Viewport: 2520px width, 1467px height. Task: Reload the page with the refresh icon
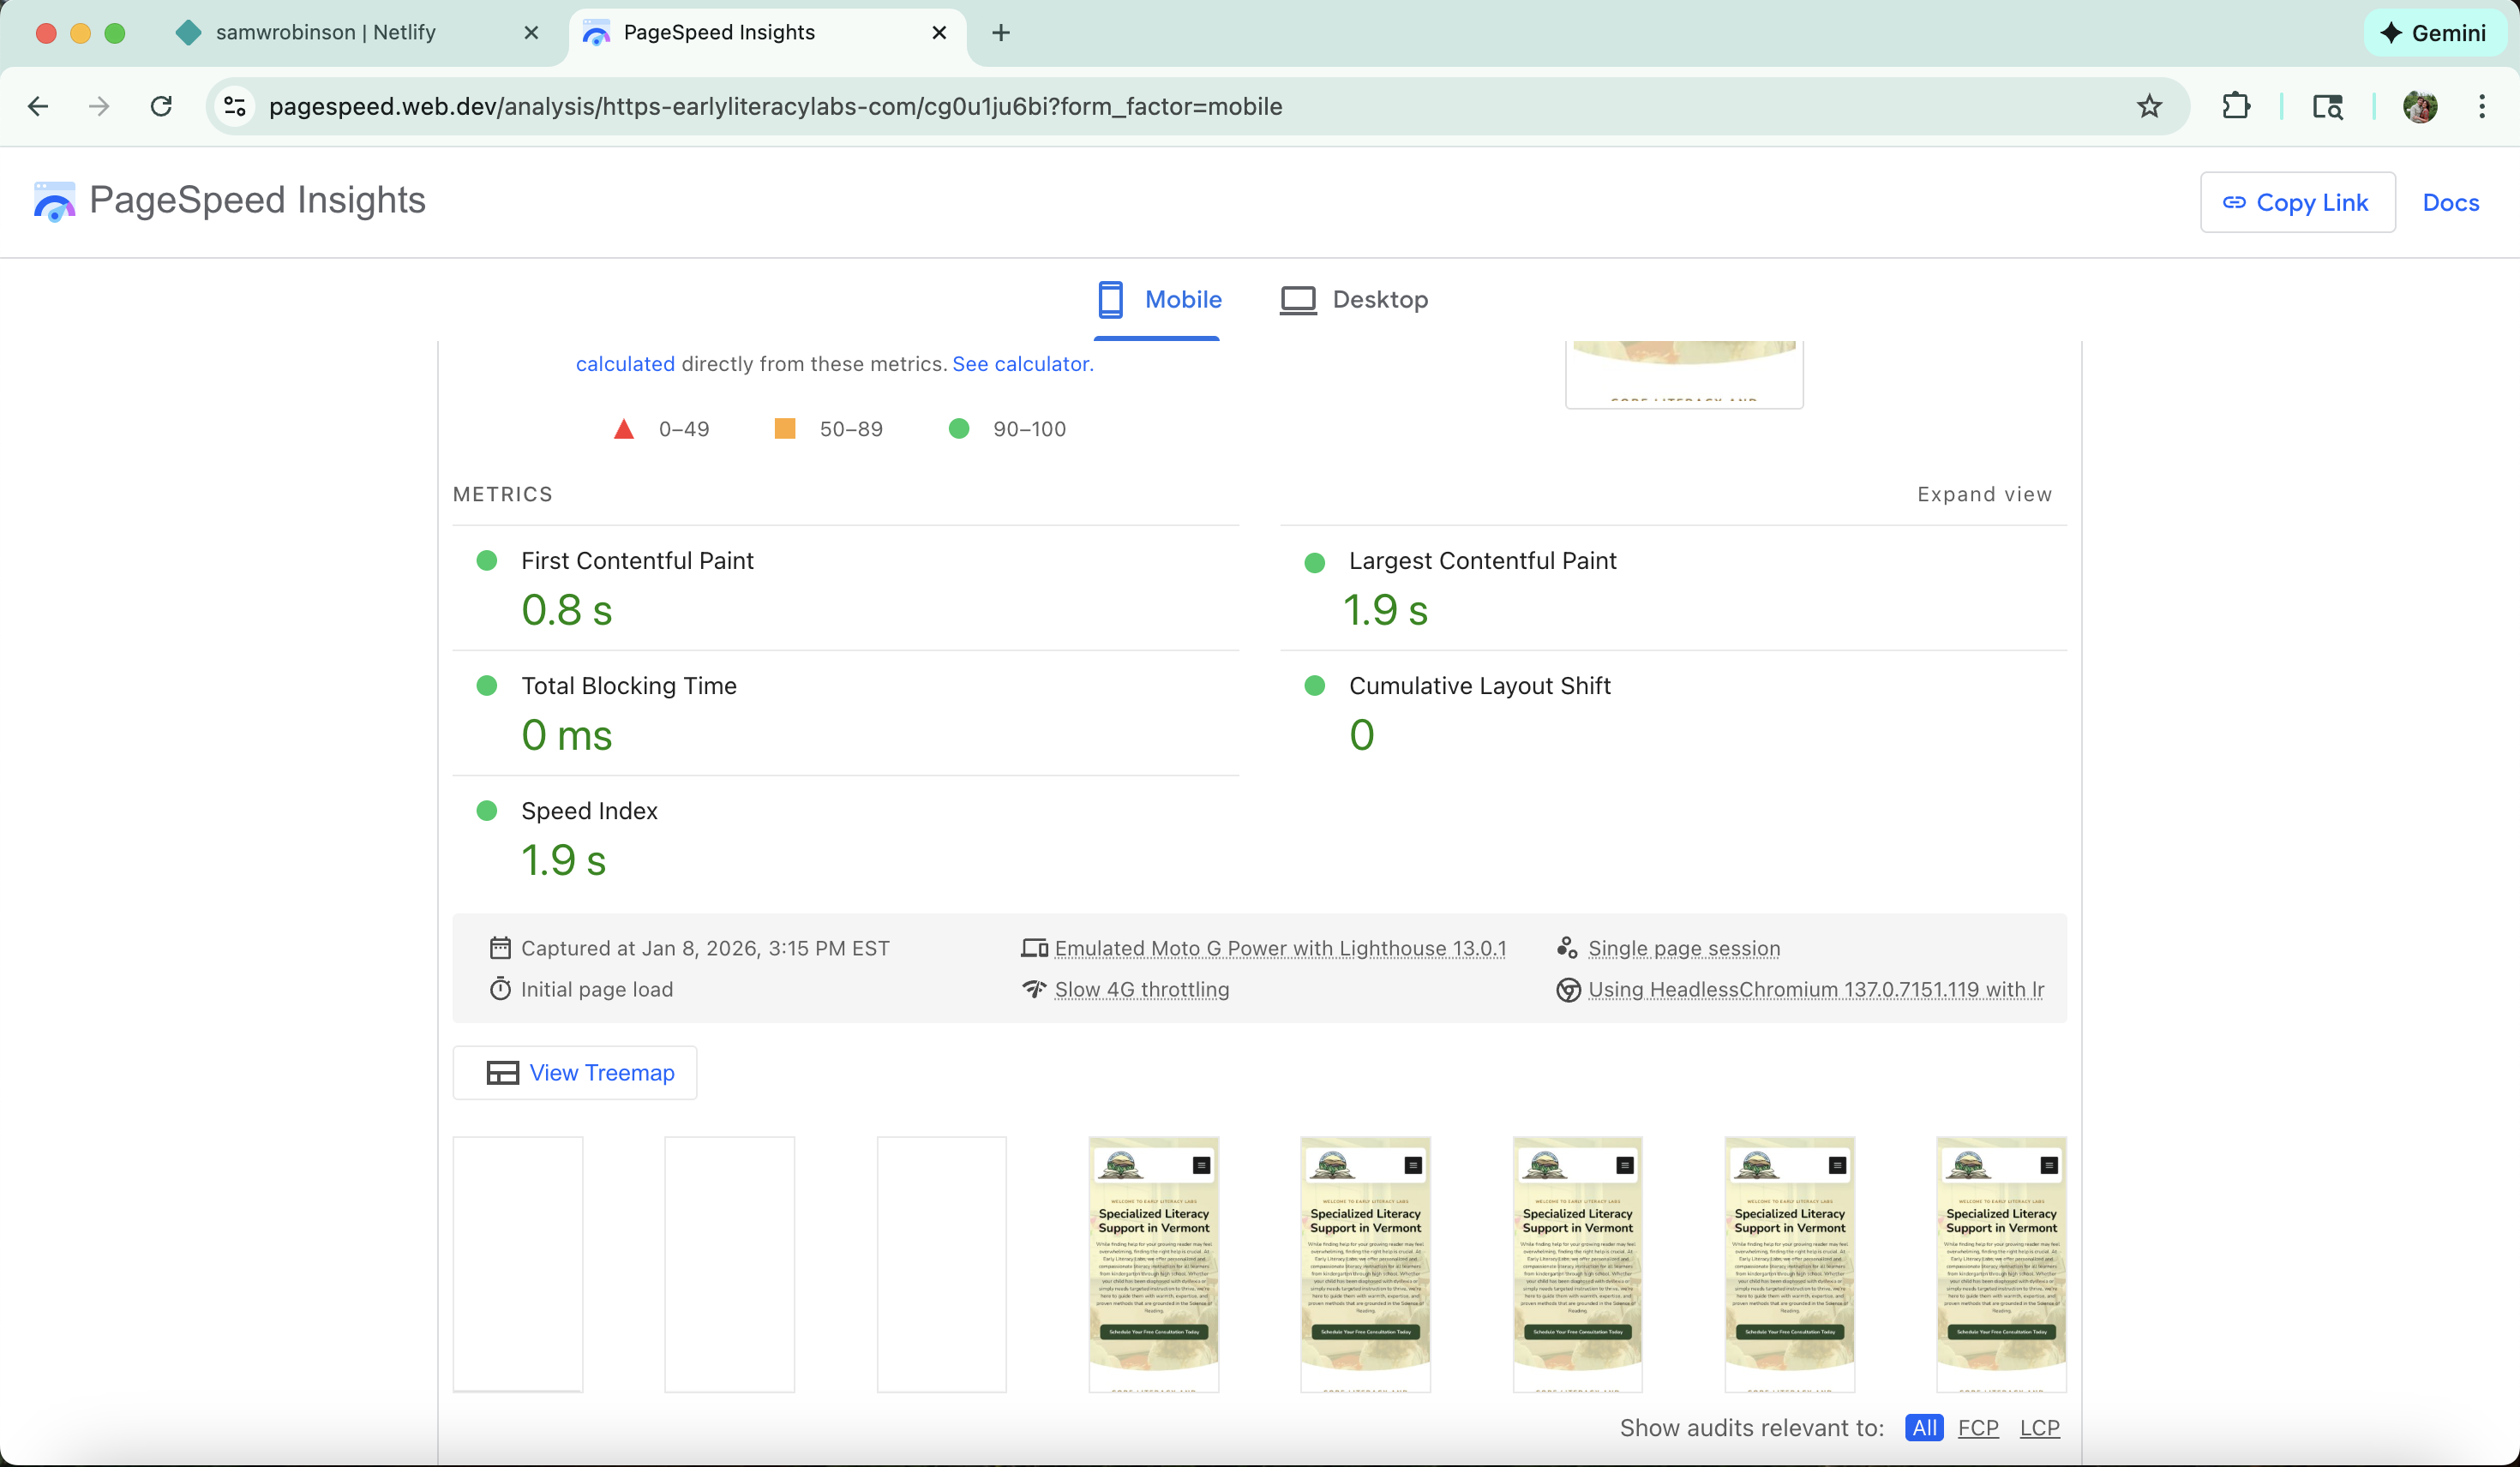pos(161,106)
